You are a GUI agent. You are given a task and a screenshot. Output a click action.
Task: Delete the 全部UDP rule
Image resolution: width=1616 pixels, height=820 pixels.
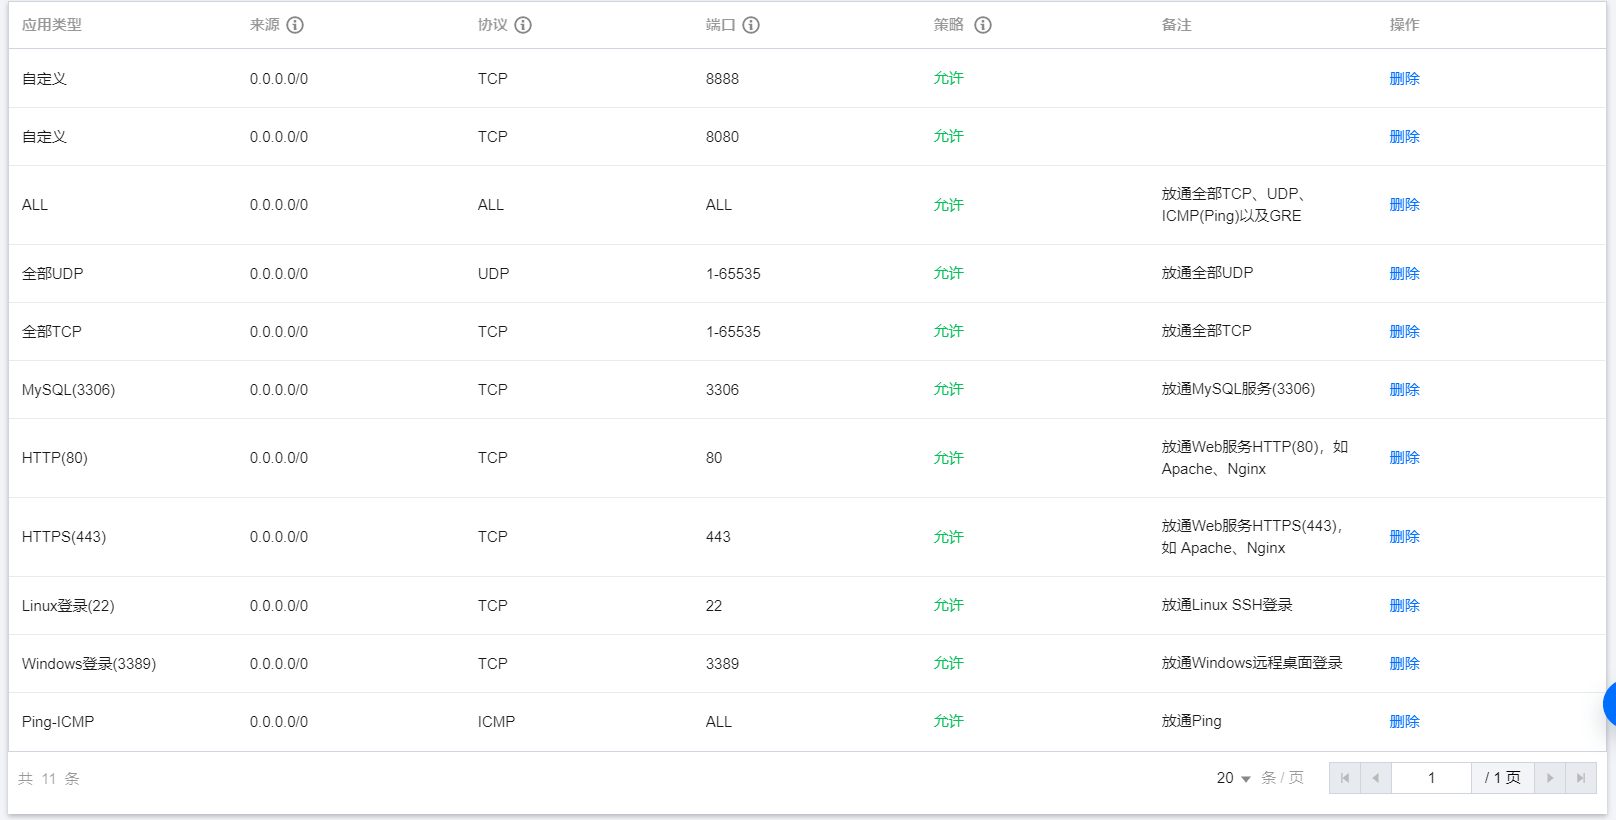(x=1404, y=274)
